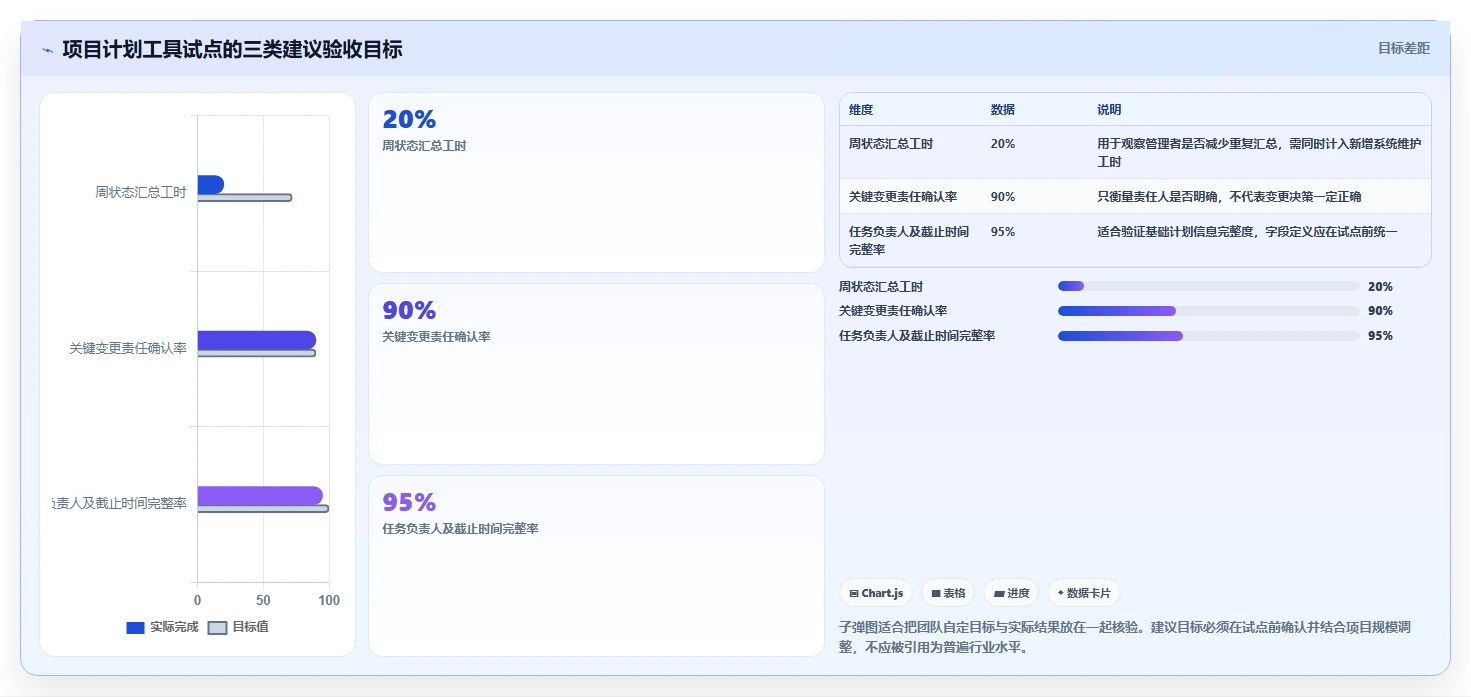Click the large 90% figure on data card
Screen dimensions: 1471x697
pyautogui.click(x=409, y=311)
